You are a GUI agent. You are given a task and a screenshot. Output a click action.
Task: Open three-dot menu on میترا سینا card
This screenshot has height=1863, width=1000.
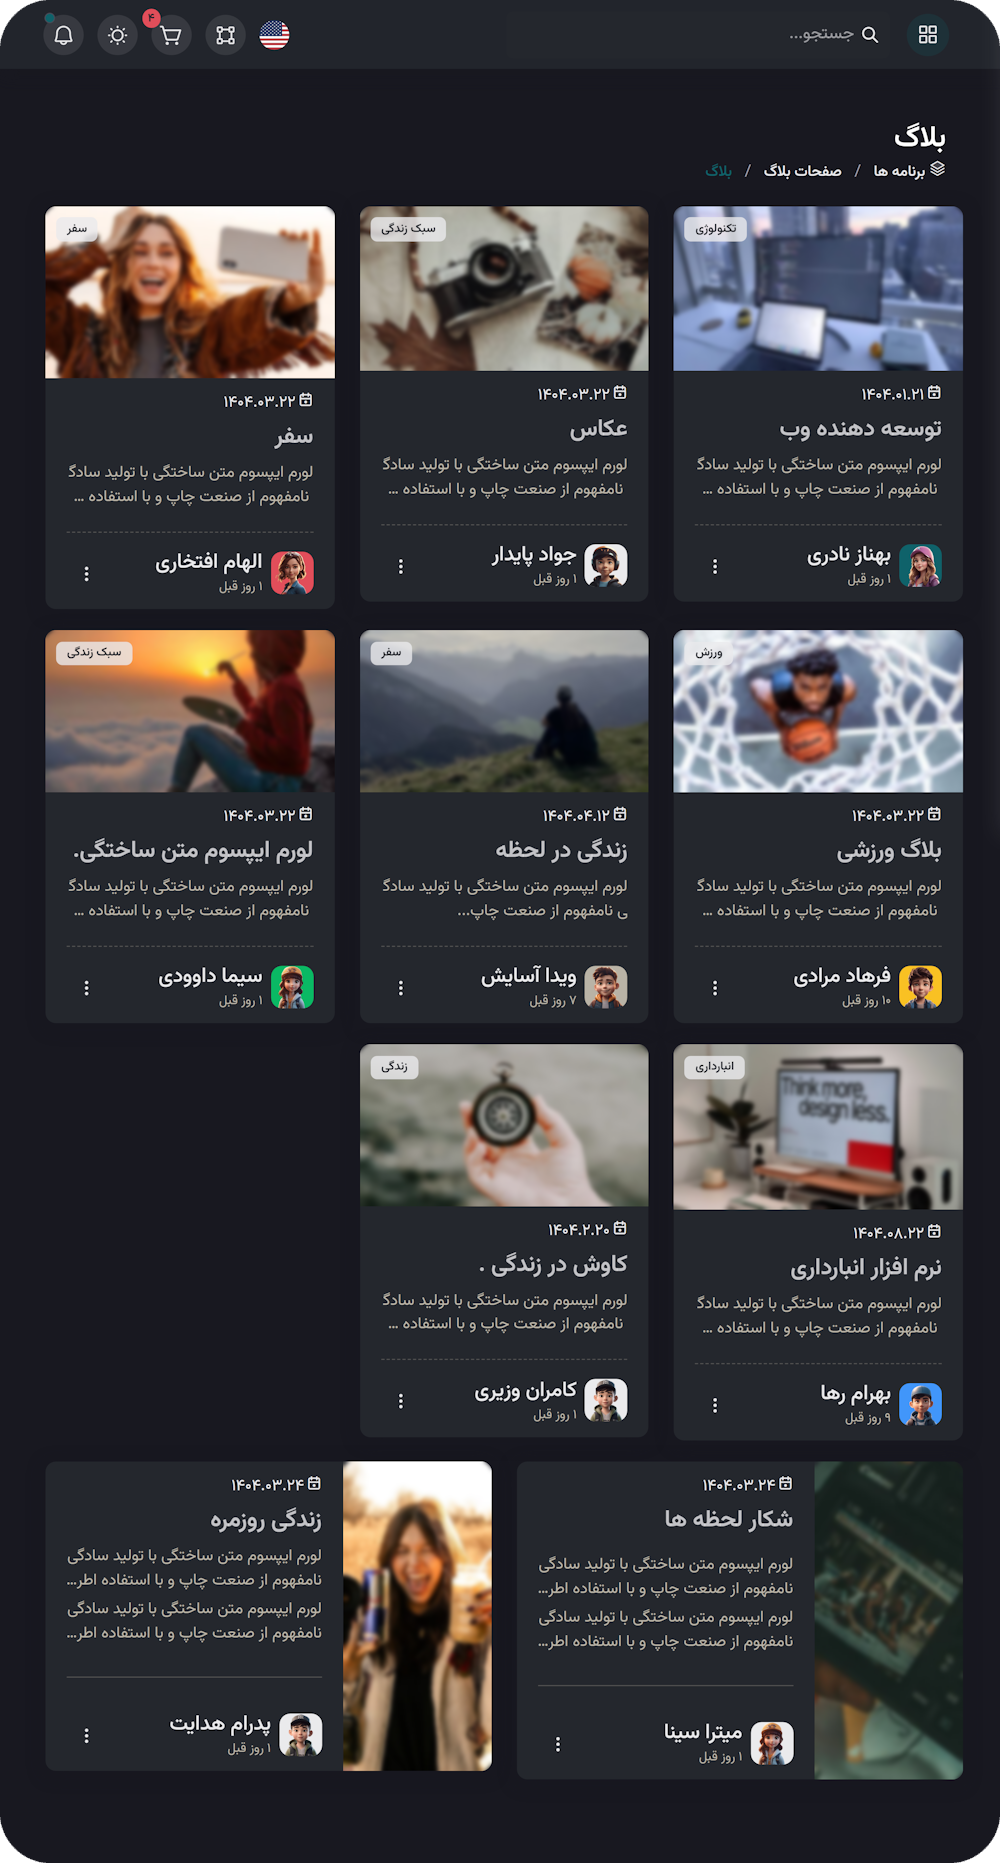pos(558,1743)
